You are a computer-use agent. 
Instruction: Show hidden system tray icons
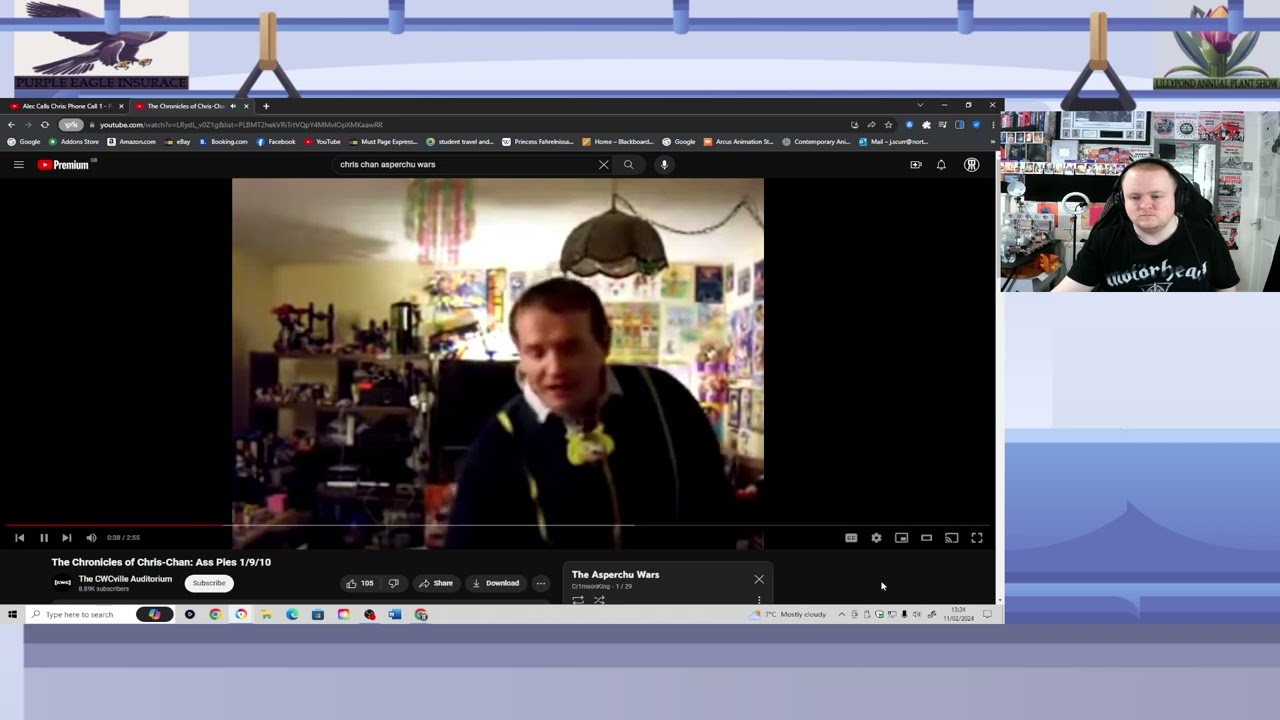(841, 615)
